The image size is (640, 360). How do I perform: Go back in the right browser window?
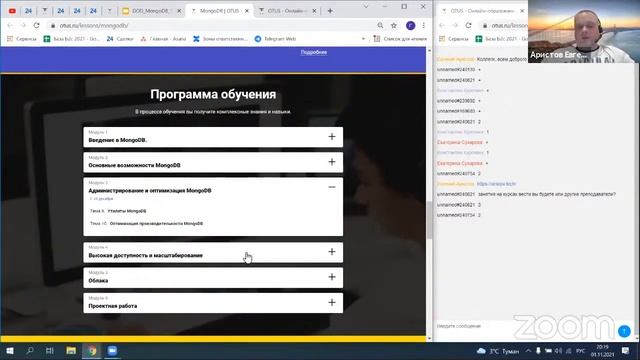tap(442, 25)
